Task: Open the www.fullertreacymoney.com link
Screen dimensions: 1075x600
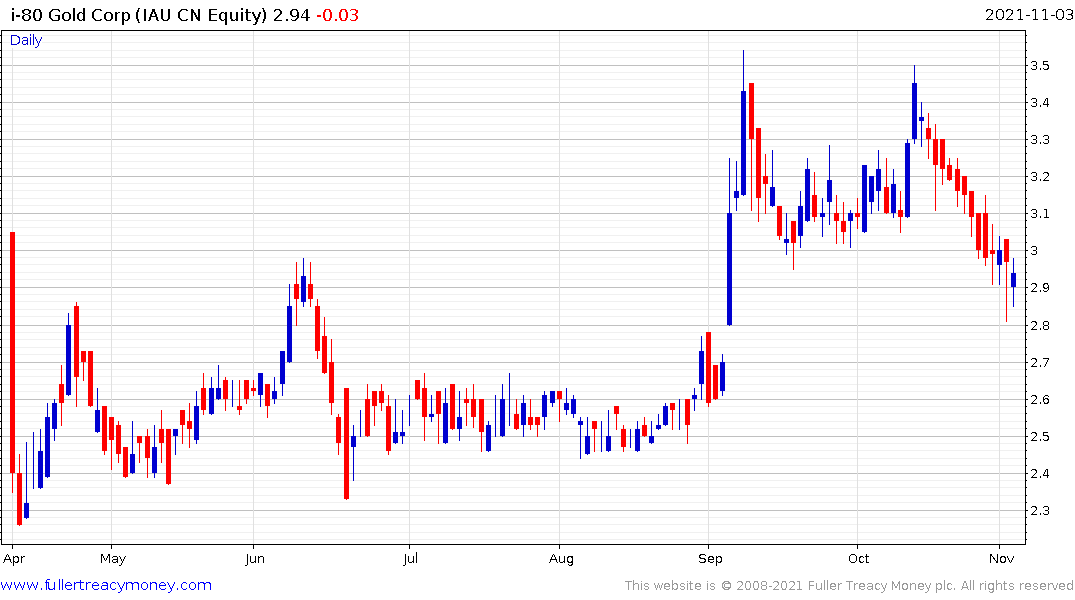Action: 106,585
